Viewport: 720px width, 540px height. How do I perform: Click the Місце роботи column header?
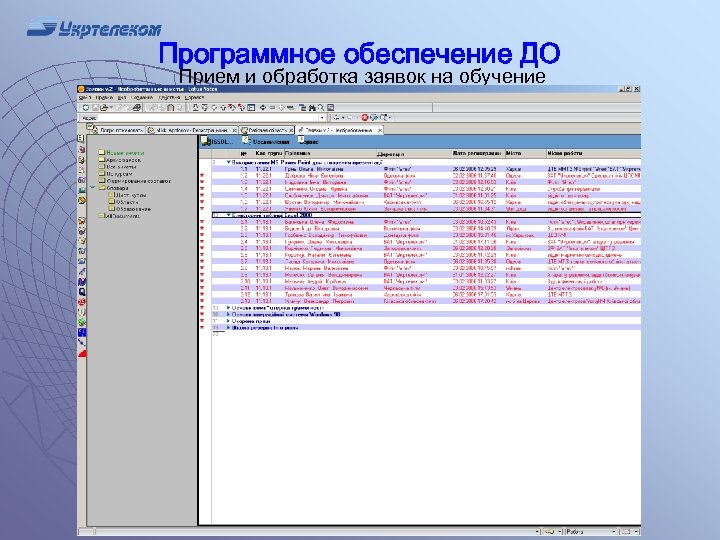click(x=593, y=153)
